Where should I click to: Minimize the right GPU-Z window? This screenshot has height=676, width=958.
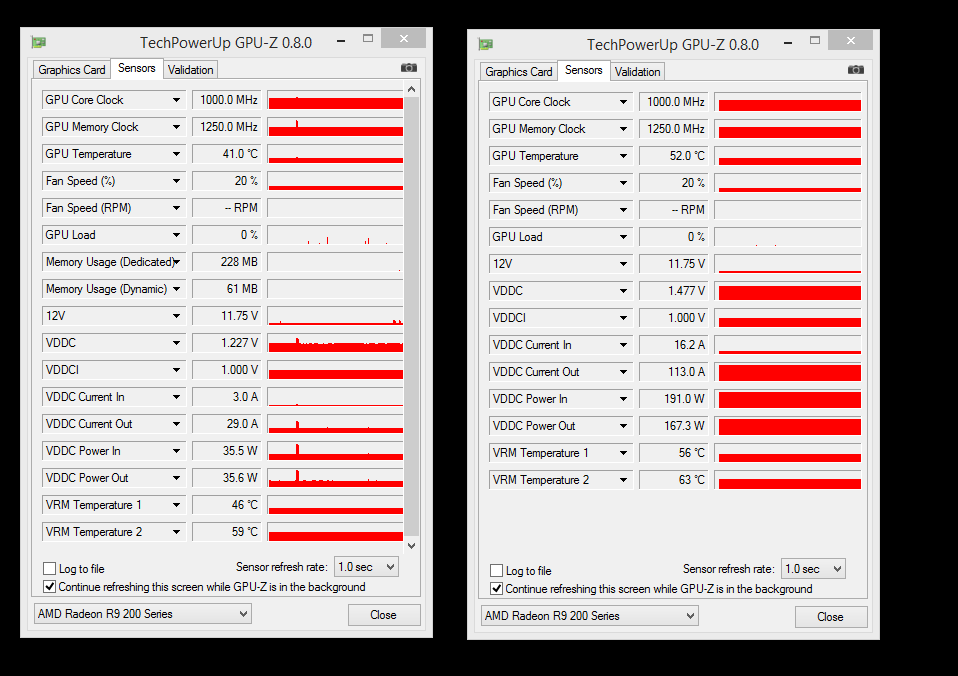click(788, 42)
